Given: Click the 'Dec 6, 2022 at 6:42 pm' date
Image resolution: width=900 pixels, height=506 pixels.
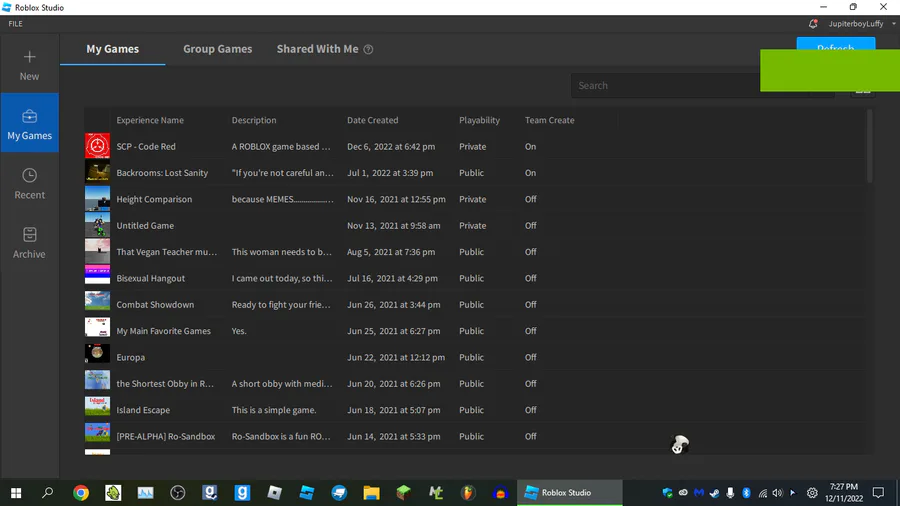Looking at the screenshot, I should 391,146.
